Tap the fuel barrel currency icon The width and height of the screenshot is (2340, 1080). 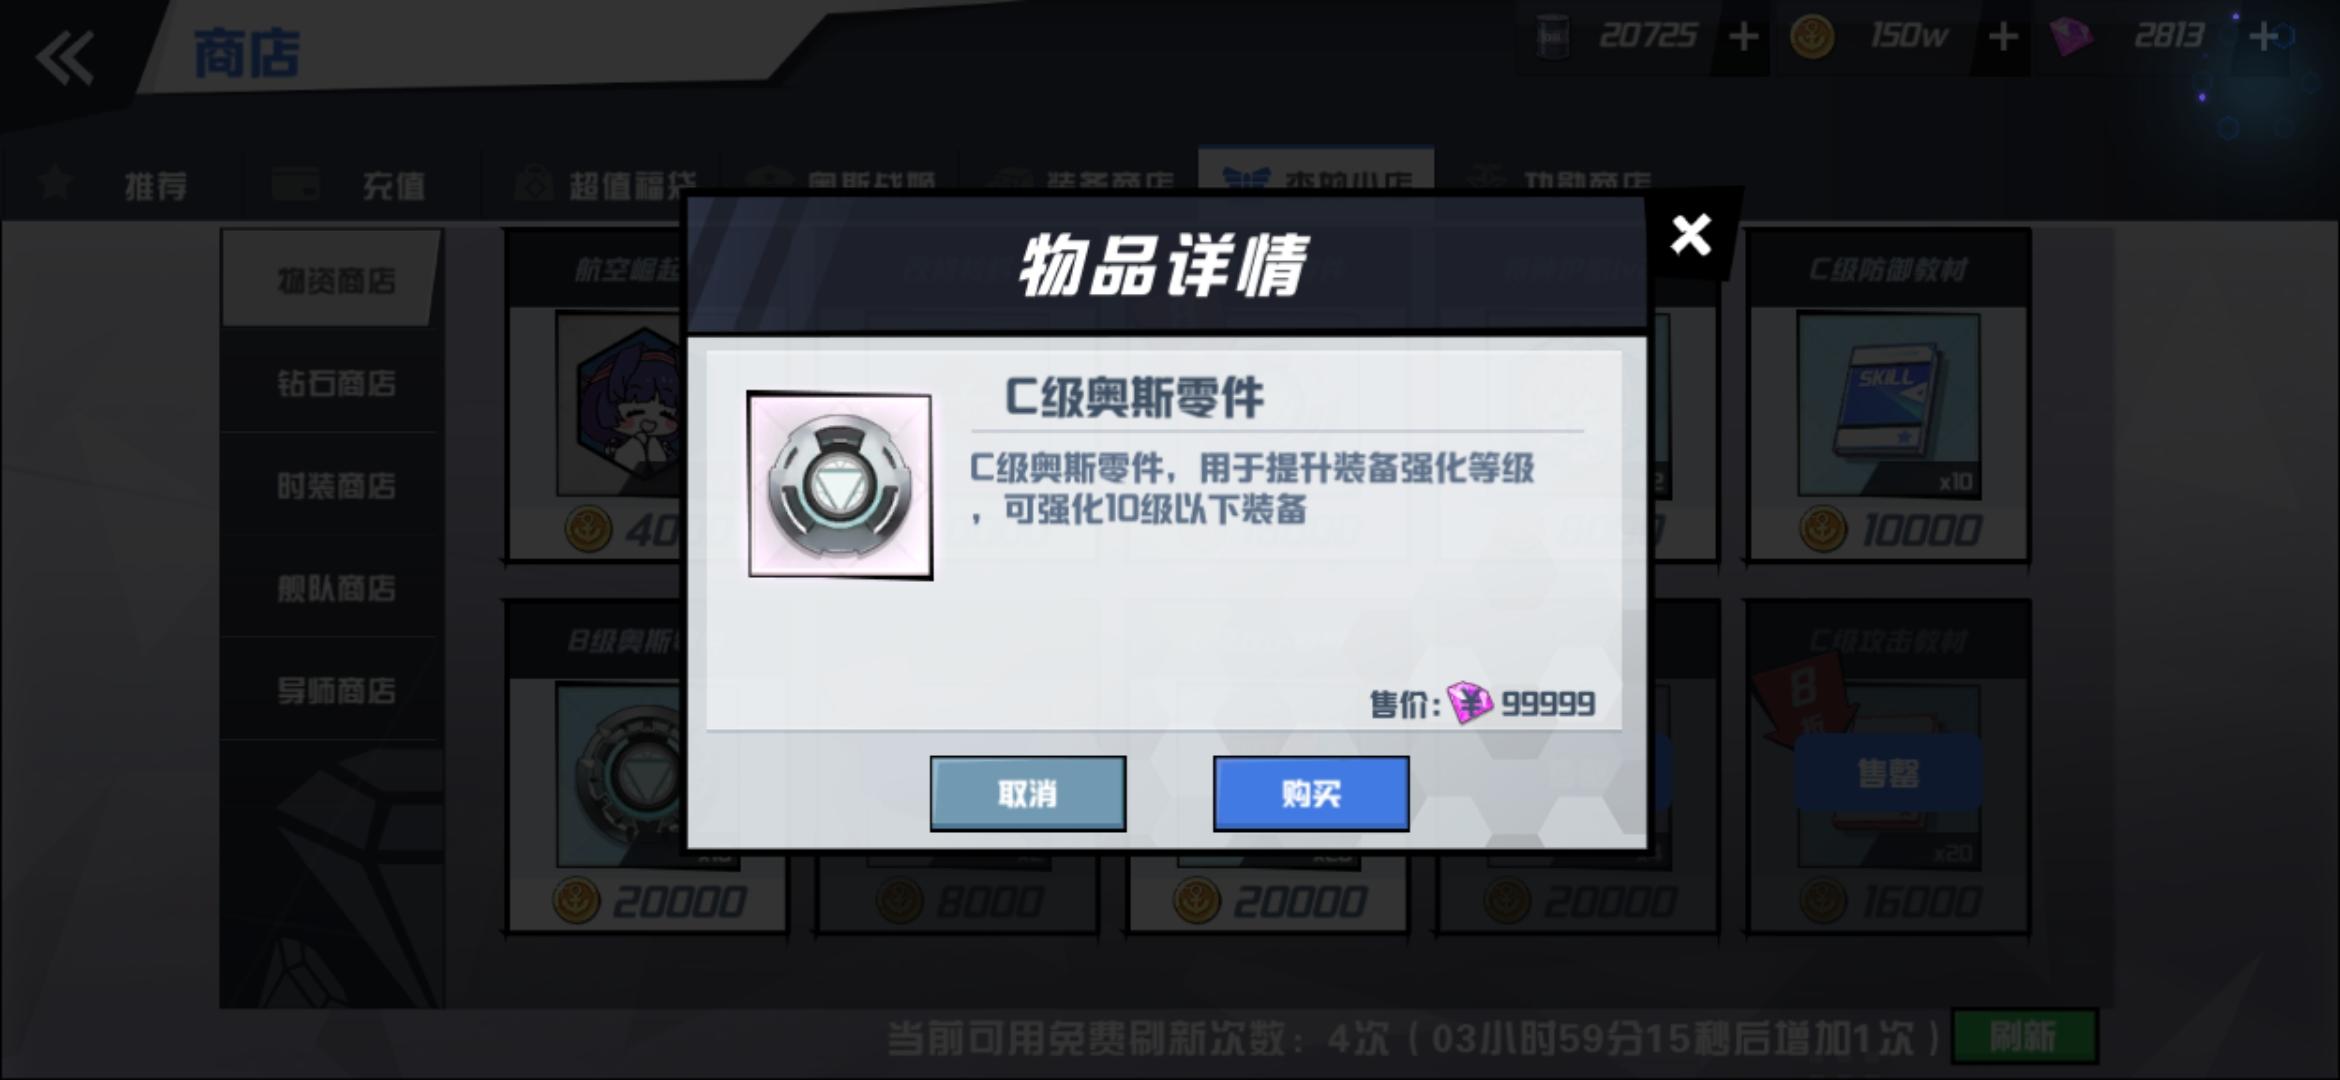point(1552,37)
